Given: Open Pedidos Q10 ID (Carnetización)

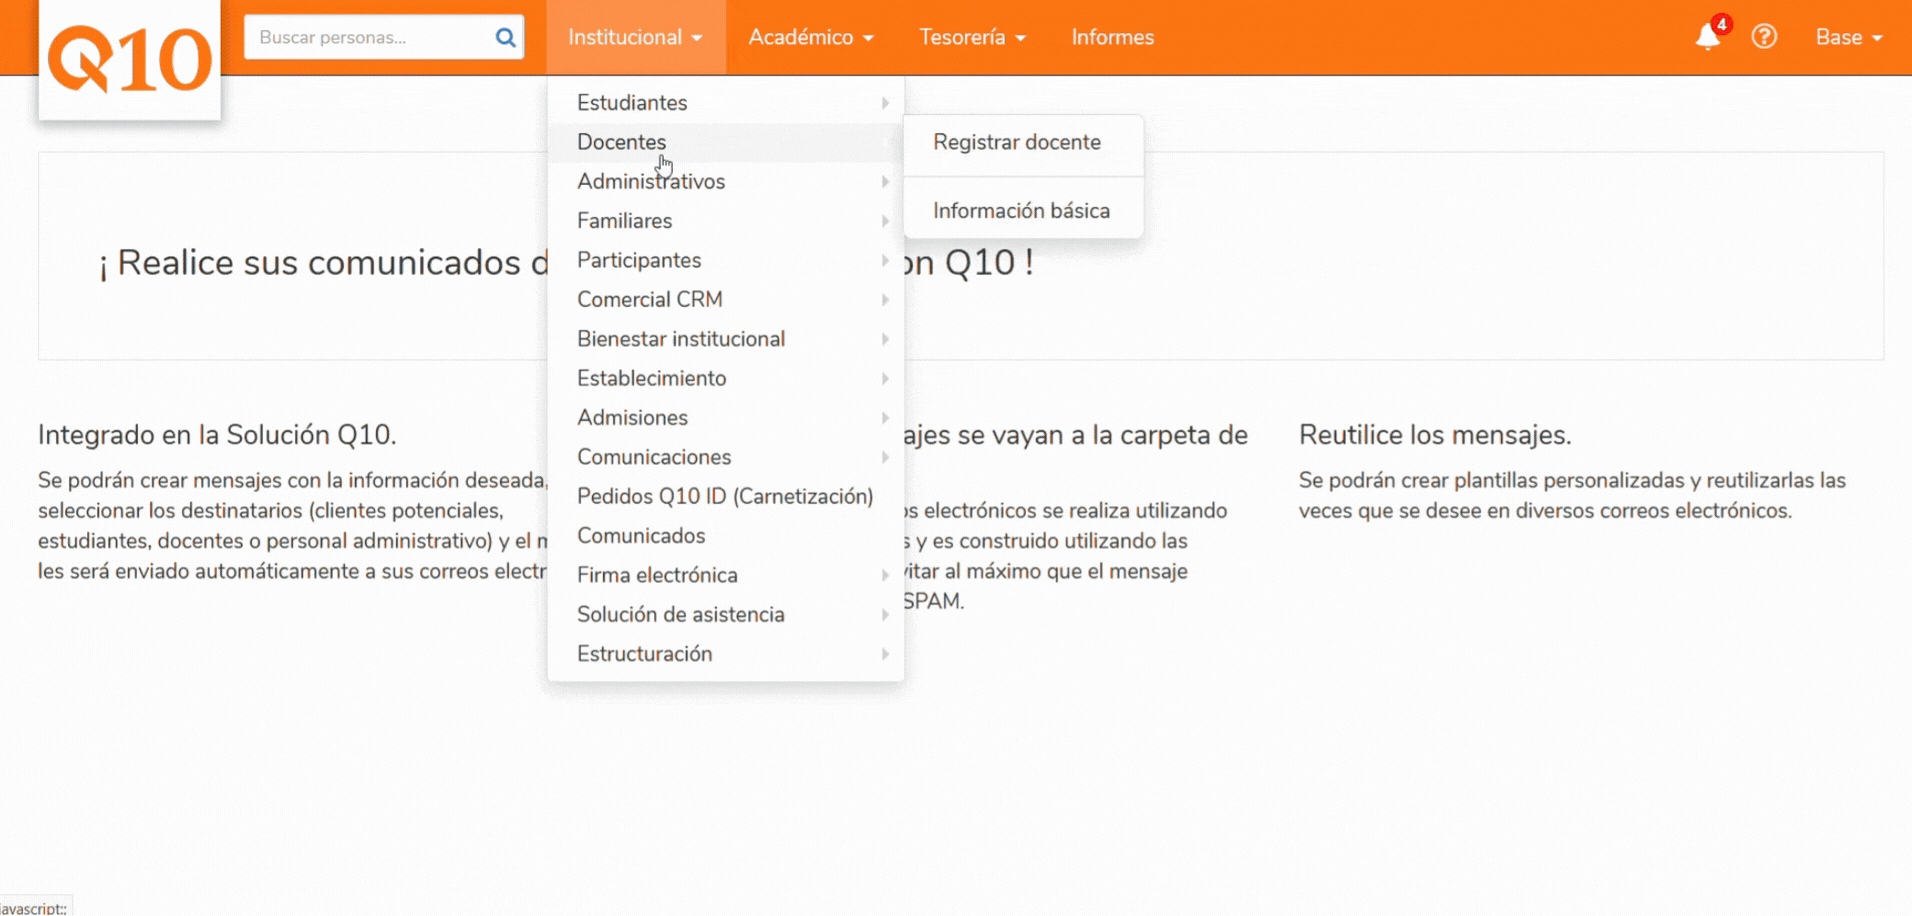Looking at the screenshot, I should pos(726,496).
